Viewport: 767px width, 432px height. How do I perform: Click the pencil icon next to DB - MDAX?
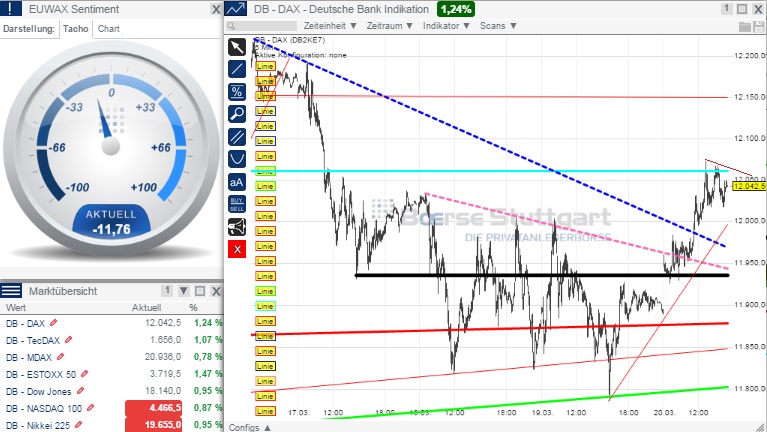(61, 357)
